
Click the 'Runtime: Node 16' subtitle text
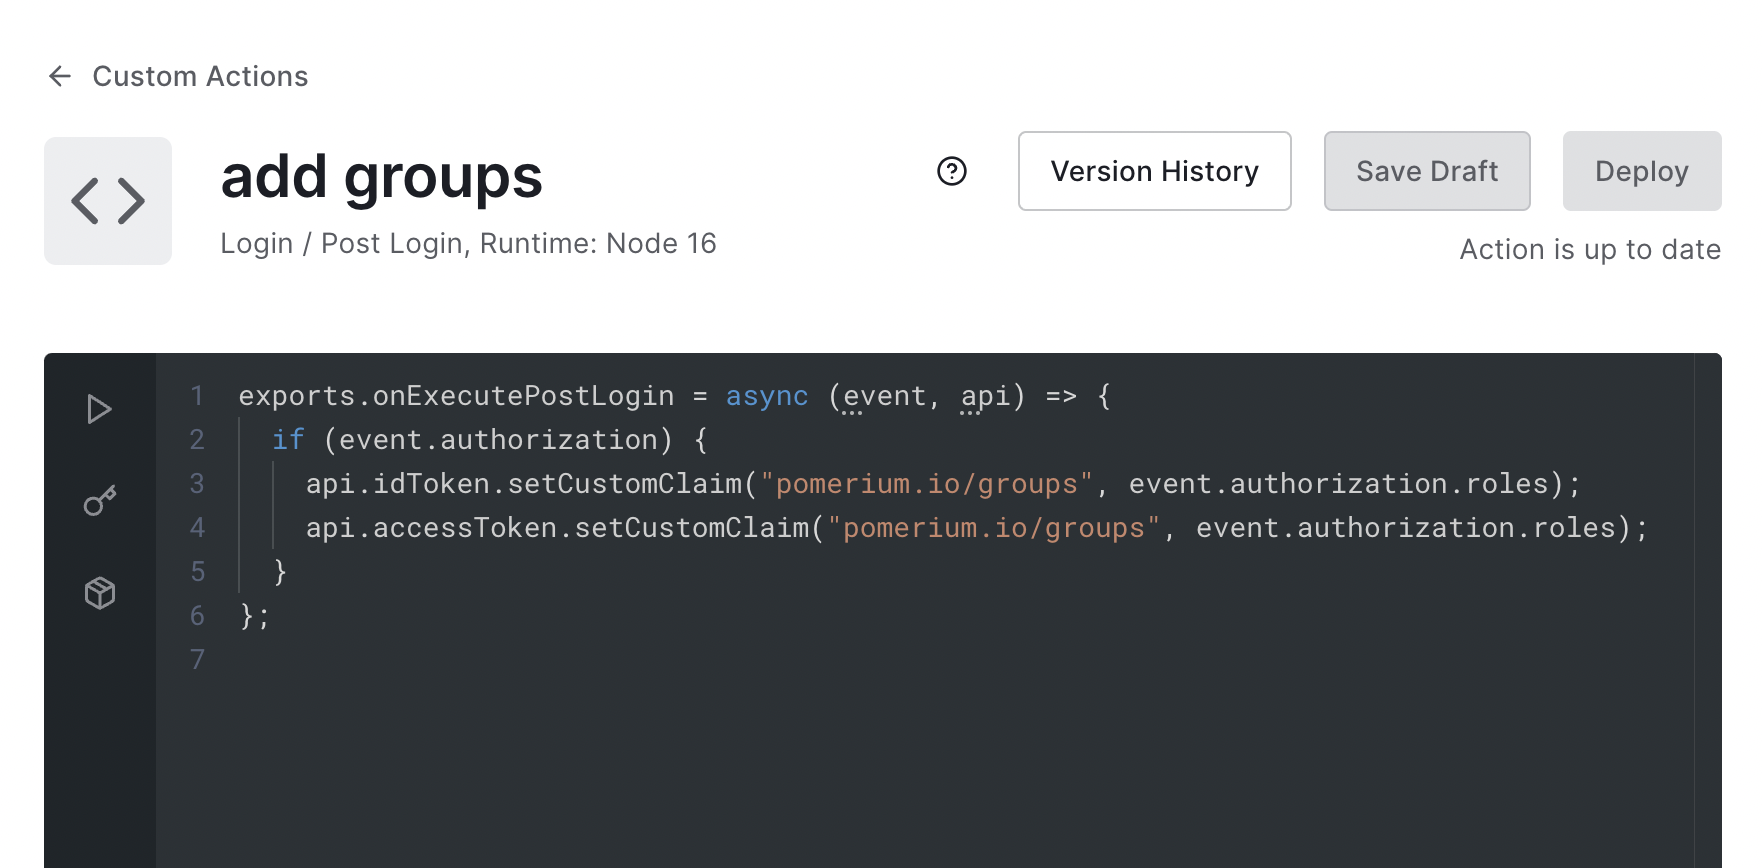coord(598,244)
